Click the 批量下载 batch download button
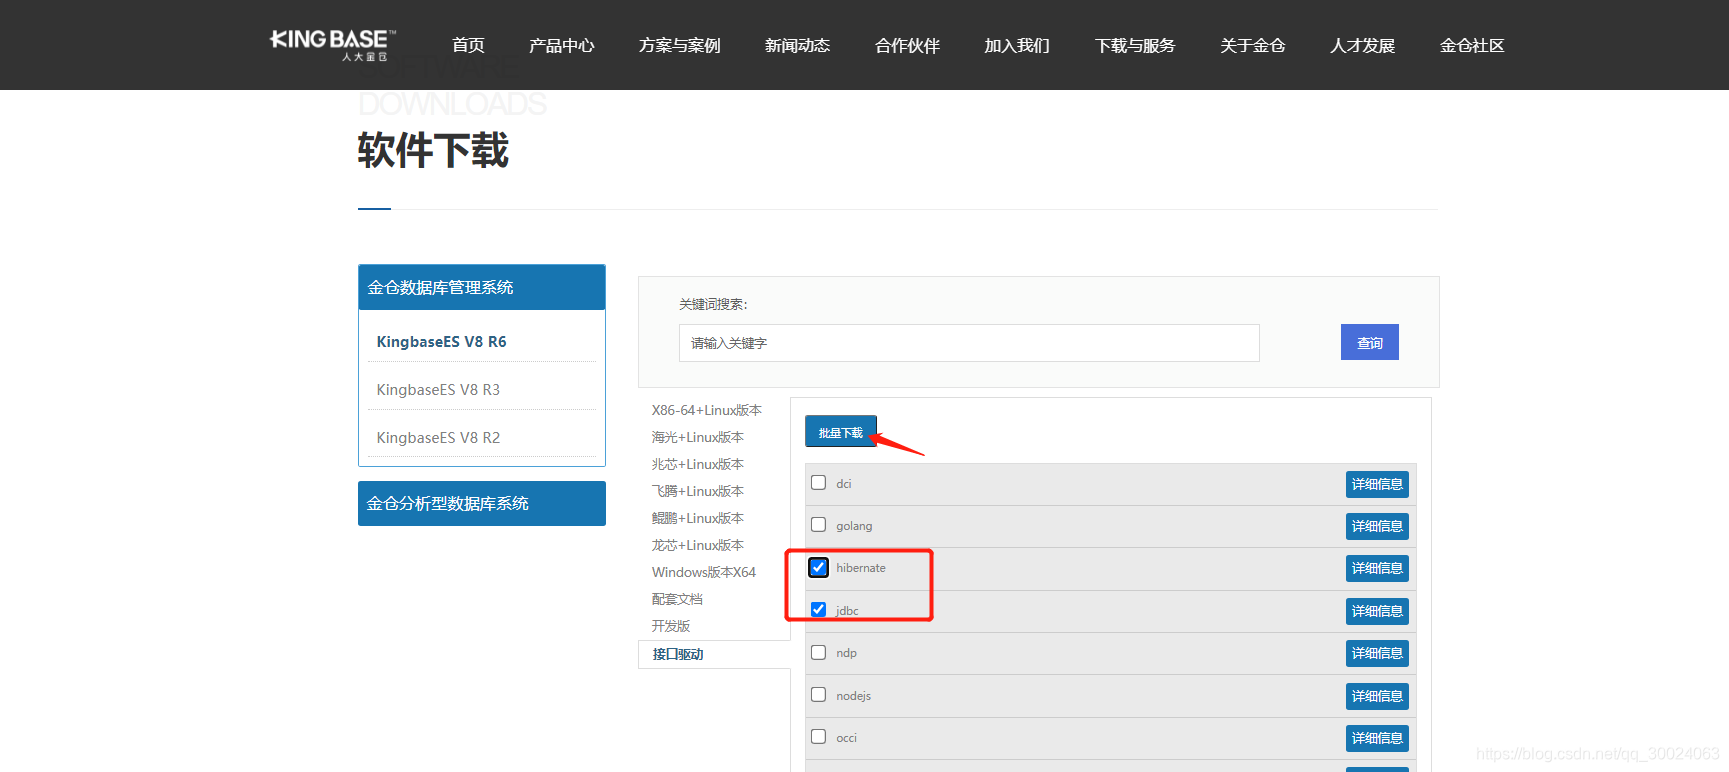 click(841, 432)
